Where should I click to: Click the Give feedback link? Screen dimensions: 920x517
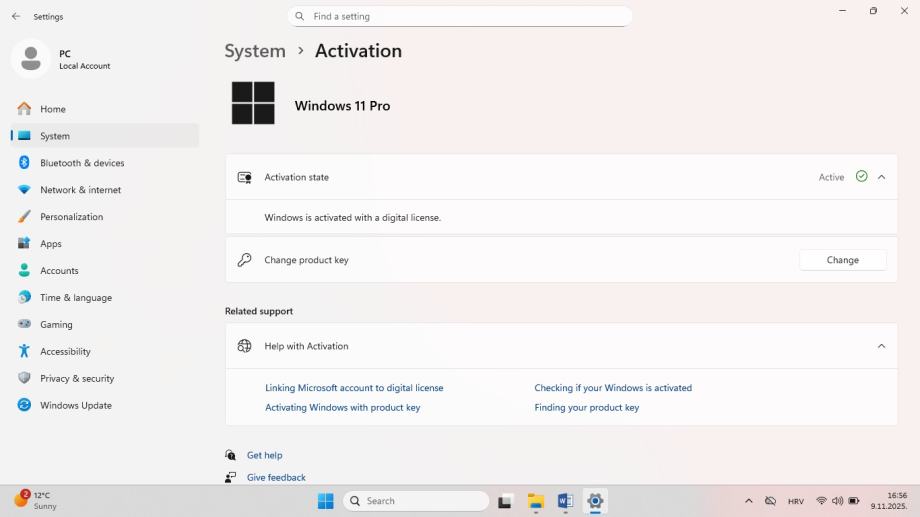pyautogui.click(x=276, y=477)
